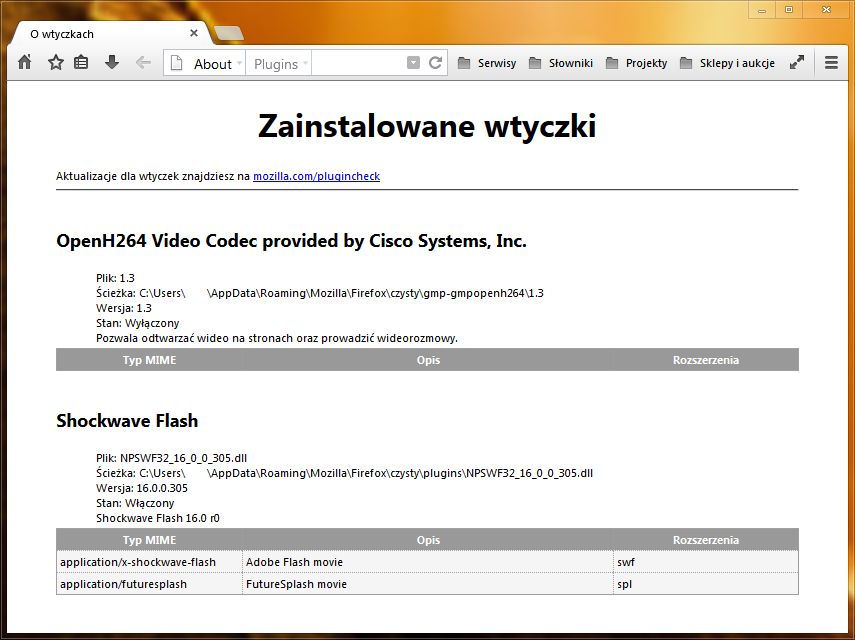The image size is (855, 640).
Task: Reload the page with refresh icon
Action: 435,63
